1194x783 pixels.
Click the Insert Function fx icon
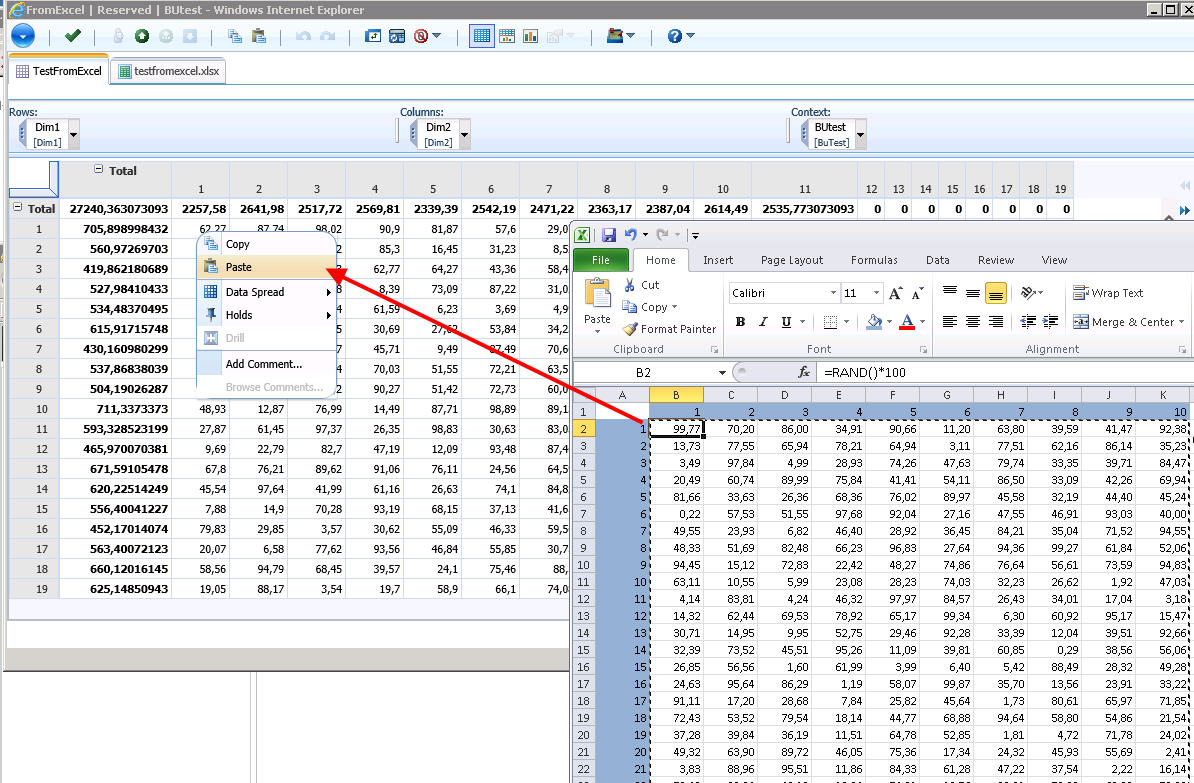[803, 372]
